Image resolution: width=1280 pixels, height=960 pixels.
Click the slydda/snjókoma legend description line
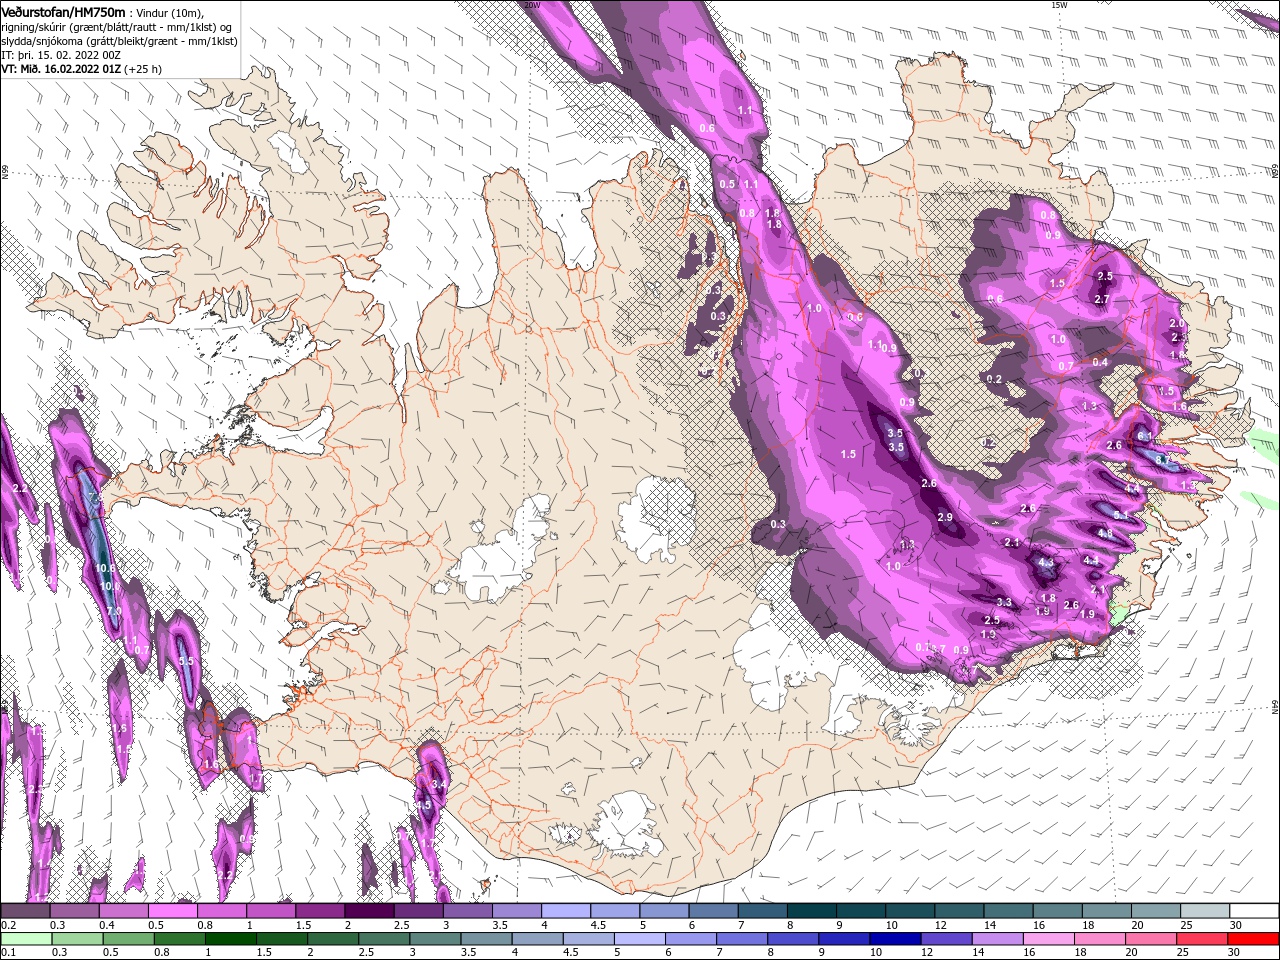point(119,41)
